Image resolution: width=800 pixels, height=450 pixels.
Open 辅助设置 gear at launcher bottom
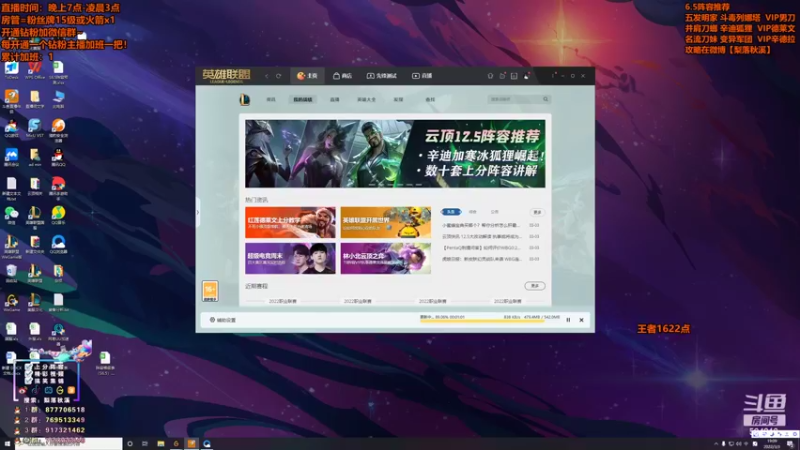tap(223, 320)
